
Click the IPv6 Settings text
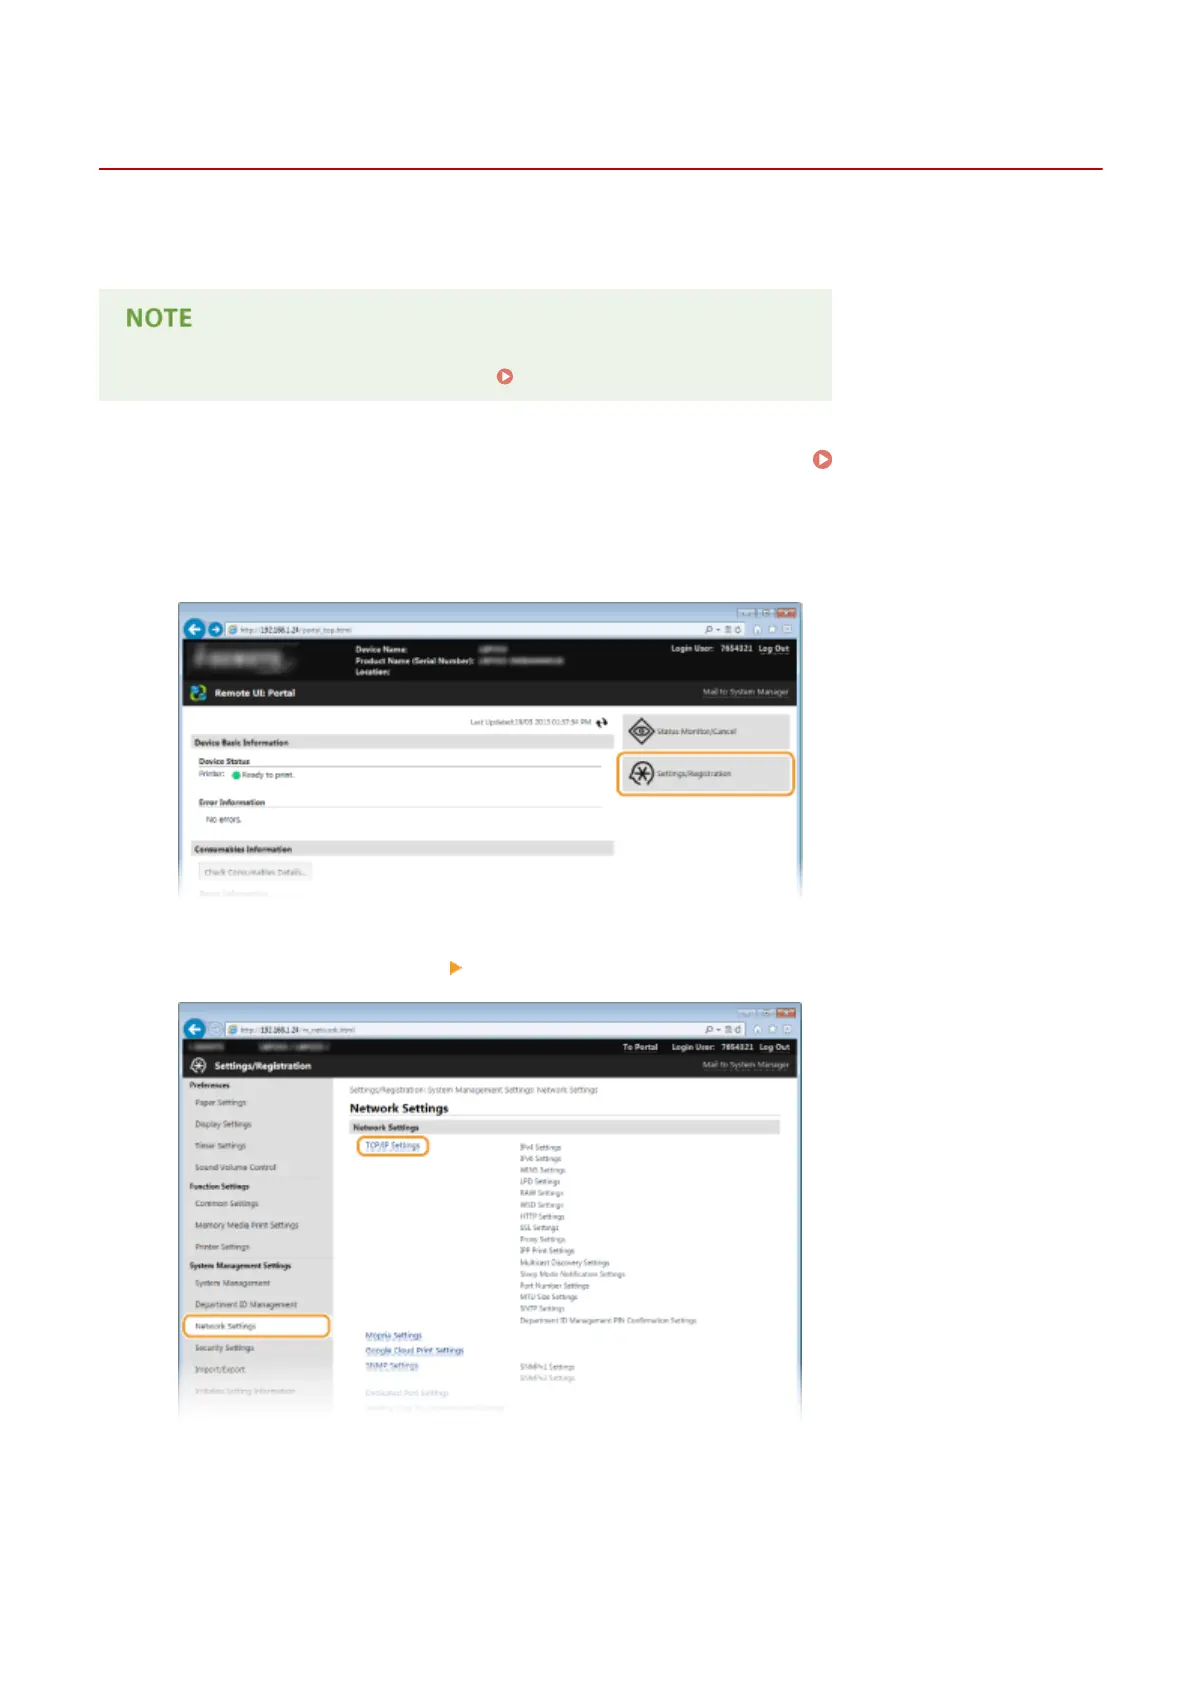point(540,1159)
